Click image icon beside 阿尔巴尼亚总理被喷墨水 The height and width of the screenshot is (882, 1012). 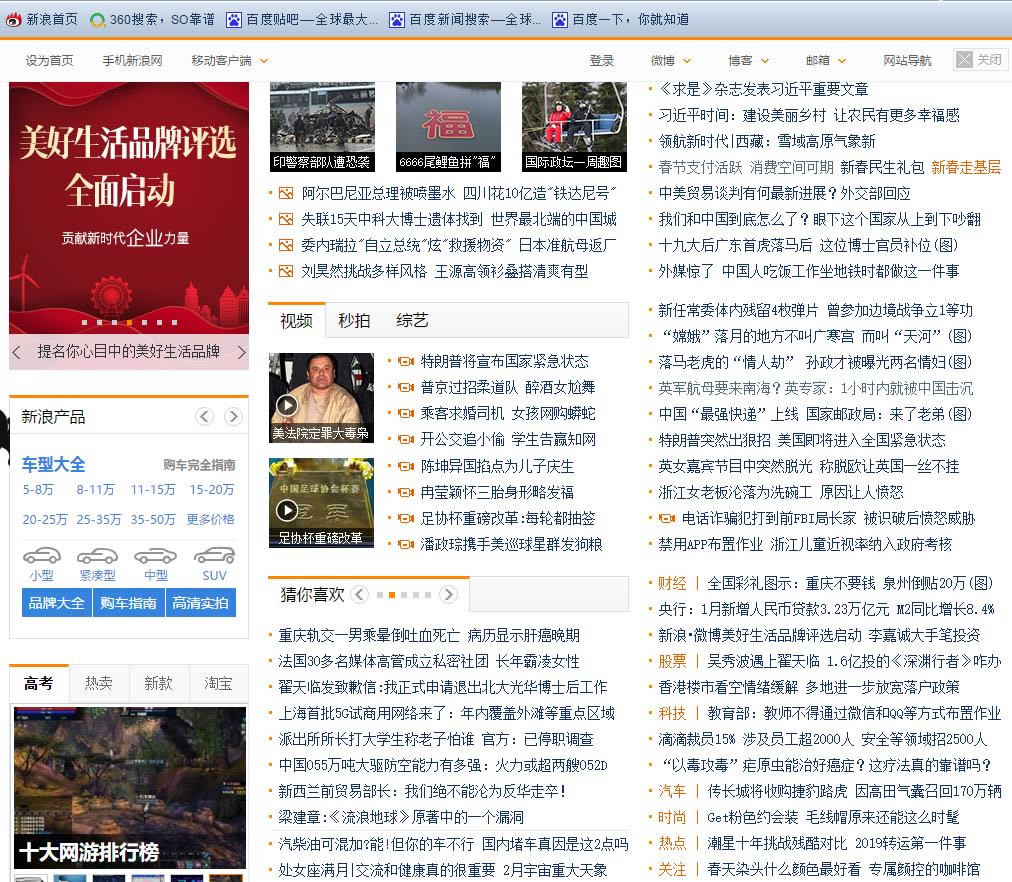[286, 194]
